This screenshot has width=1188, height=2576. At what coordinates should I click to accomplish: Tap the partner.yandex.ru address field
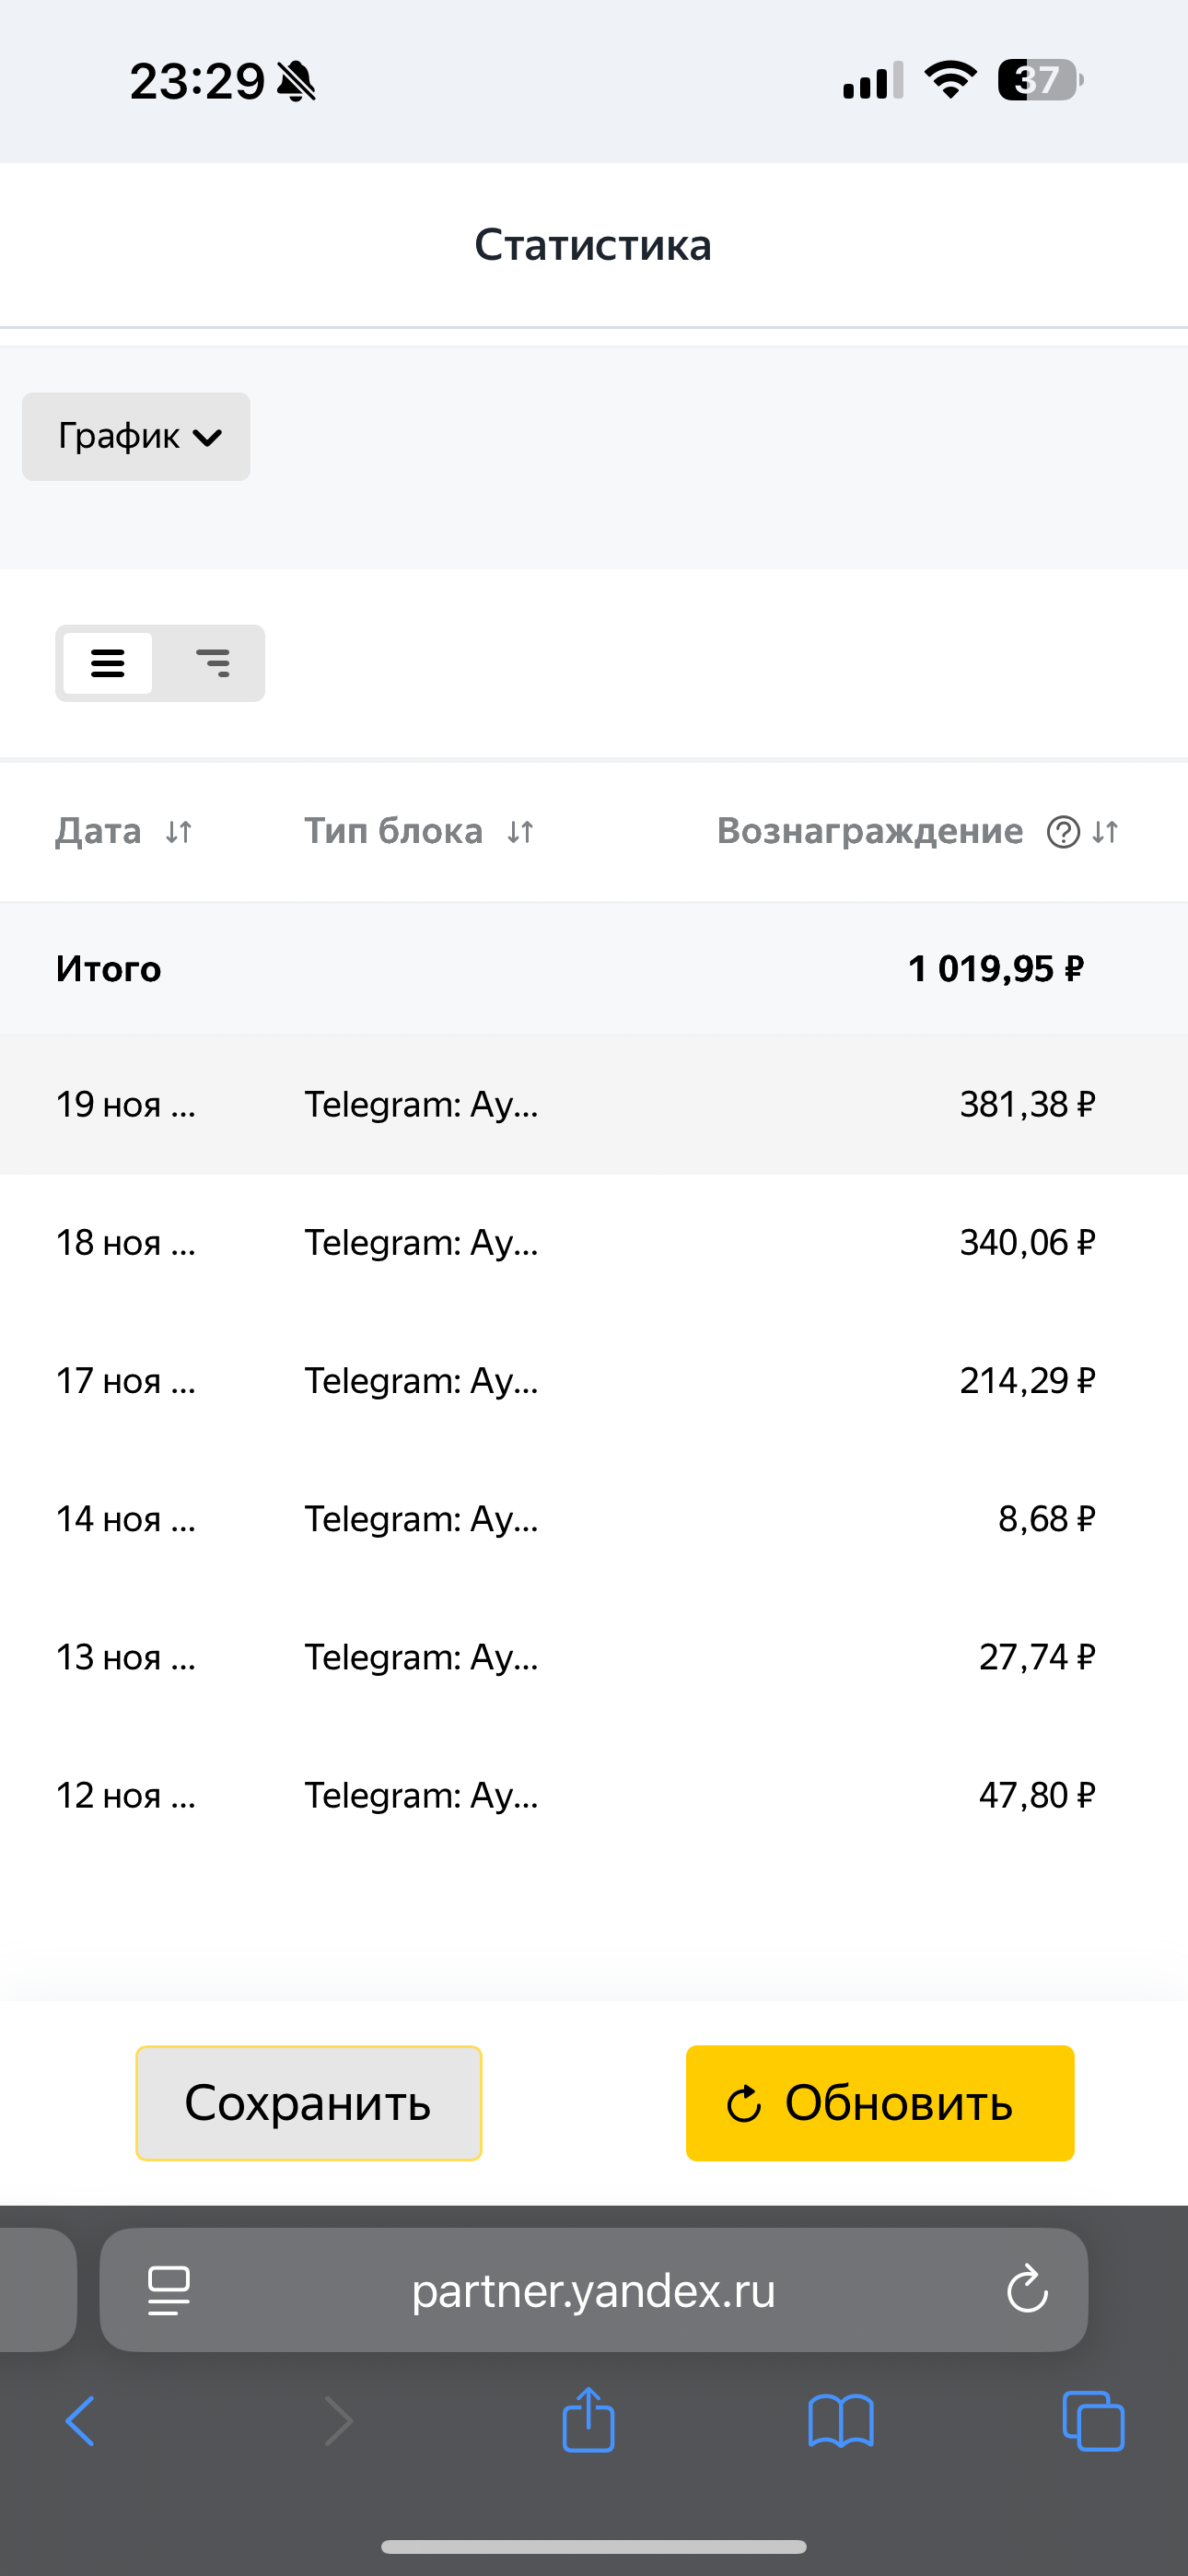click(594, 2290)
